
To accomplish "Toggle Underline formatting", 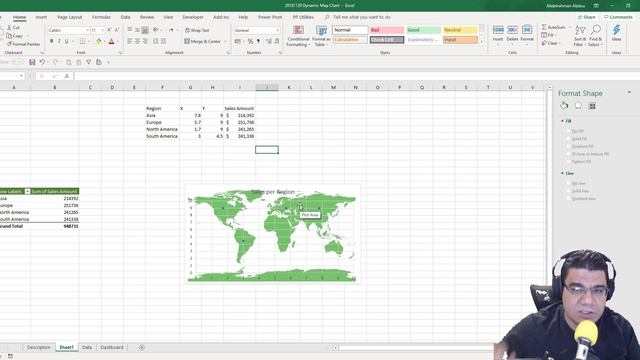I will pos(67,41).
